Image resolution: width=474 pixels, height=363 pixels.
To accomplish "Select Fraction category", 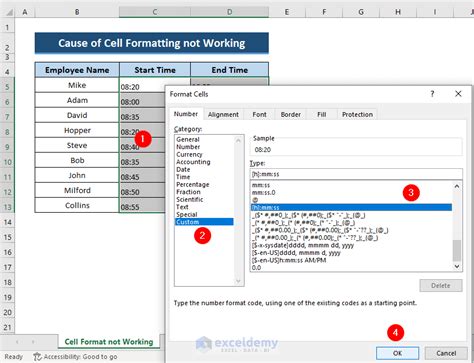I will click(204, 192).
